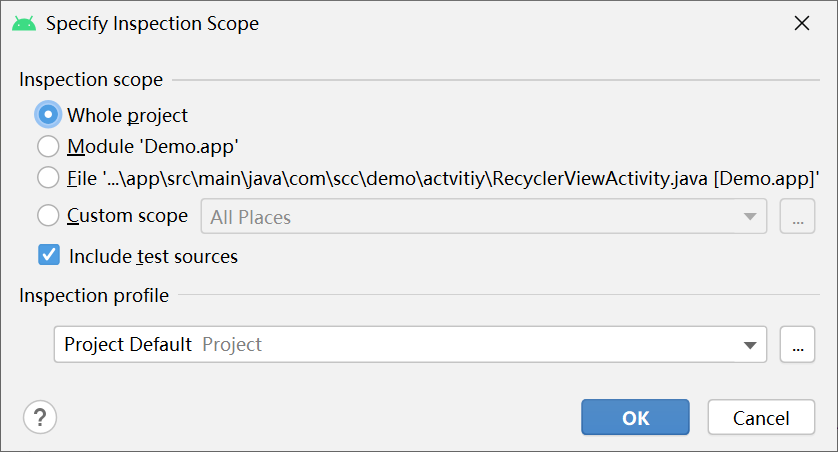
Task: Click the Inspection scope section header
Action: click(91, 80)
